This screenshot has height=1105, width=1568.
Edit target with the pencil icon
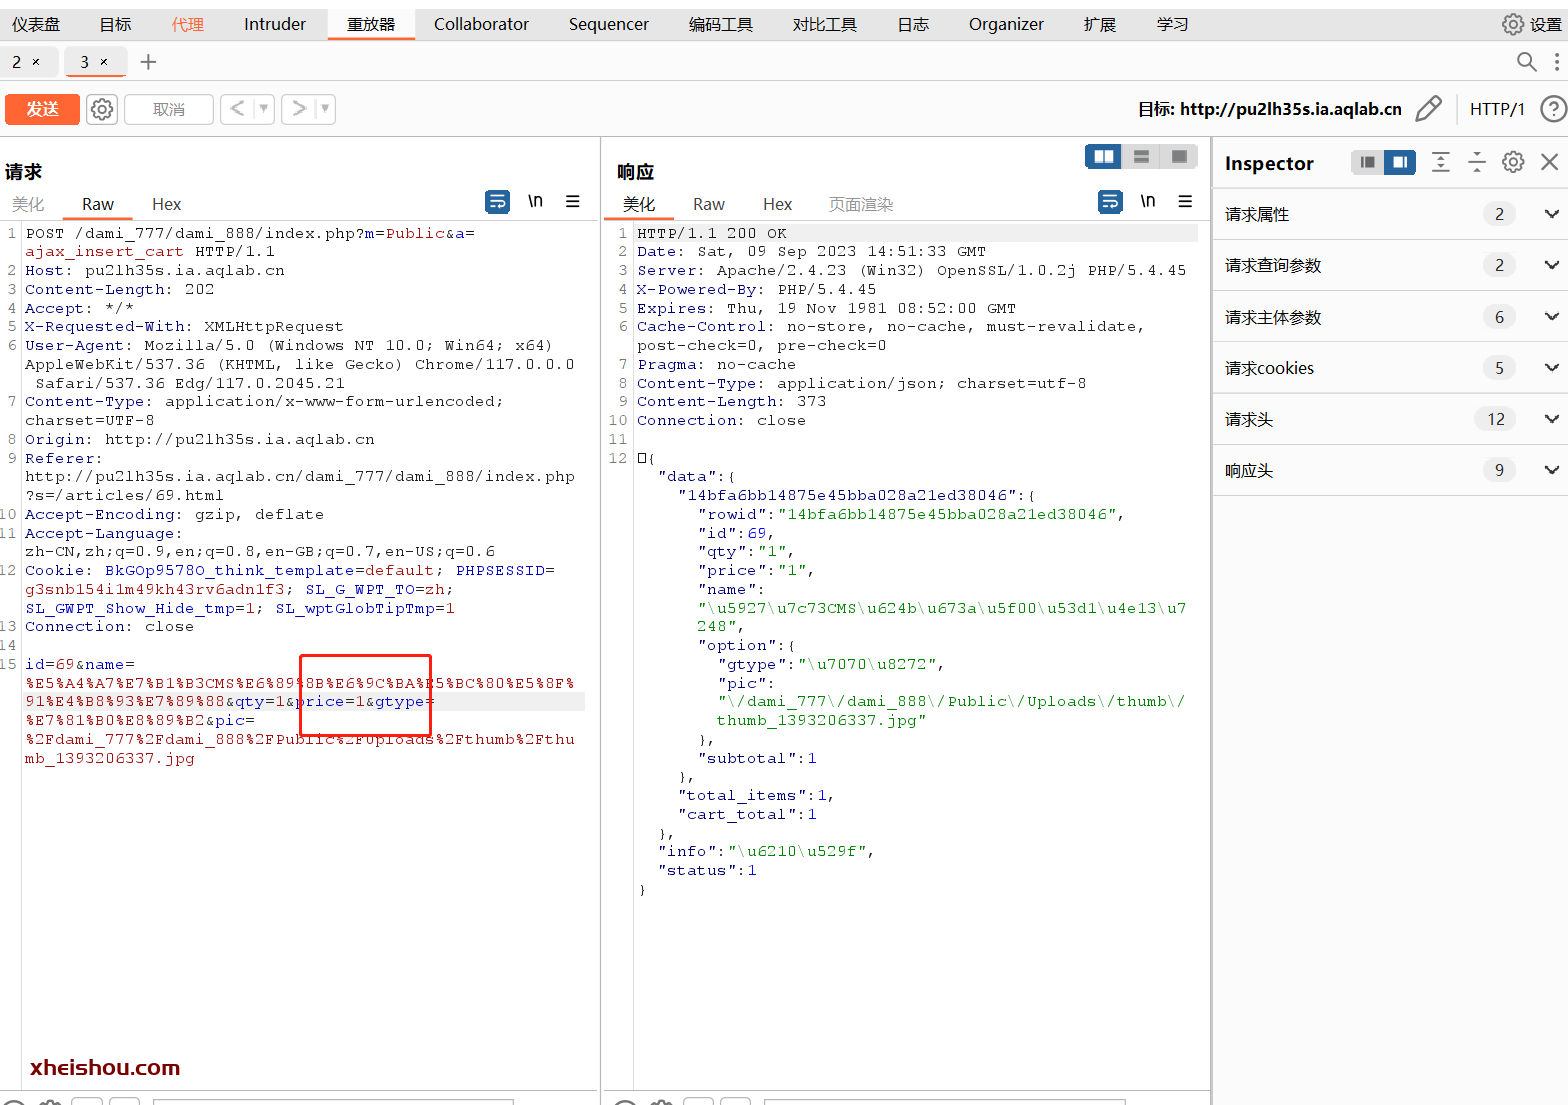coord(1429,108)
